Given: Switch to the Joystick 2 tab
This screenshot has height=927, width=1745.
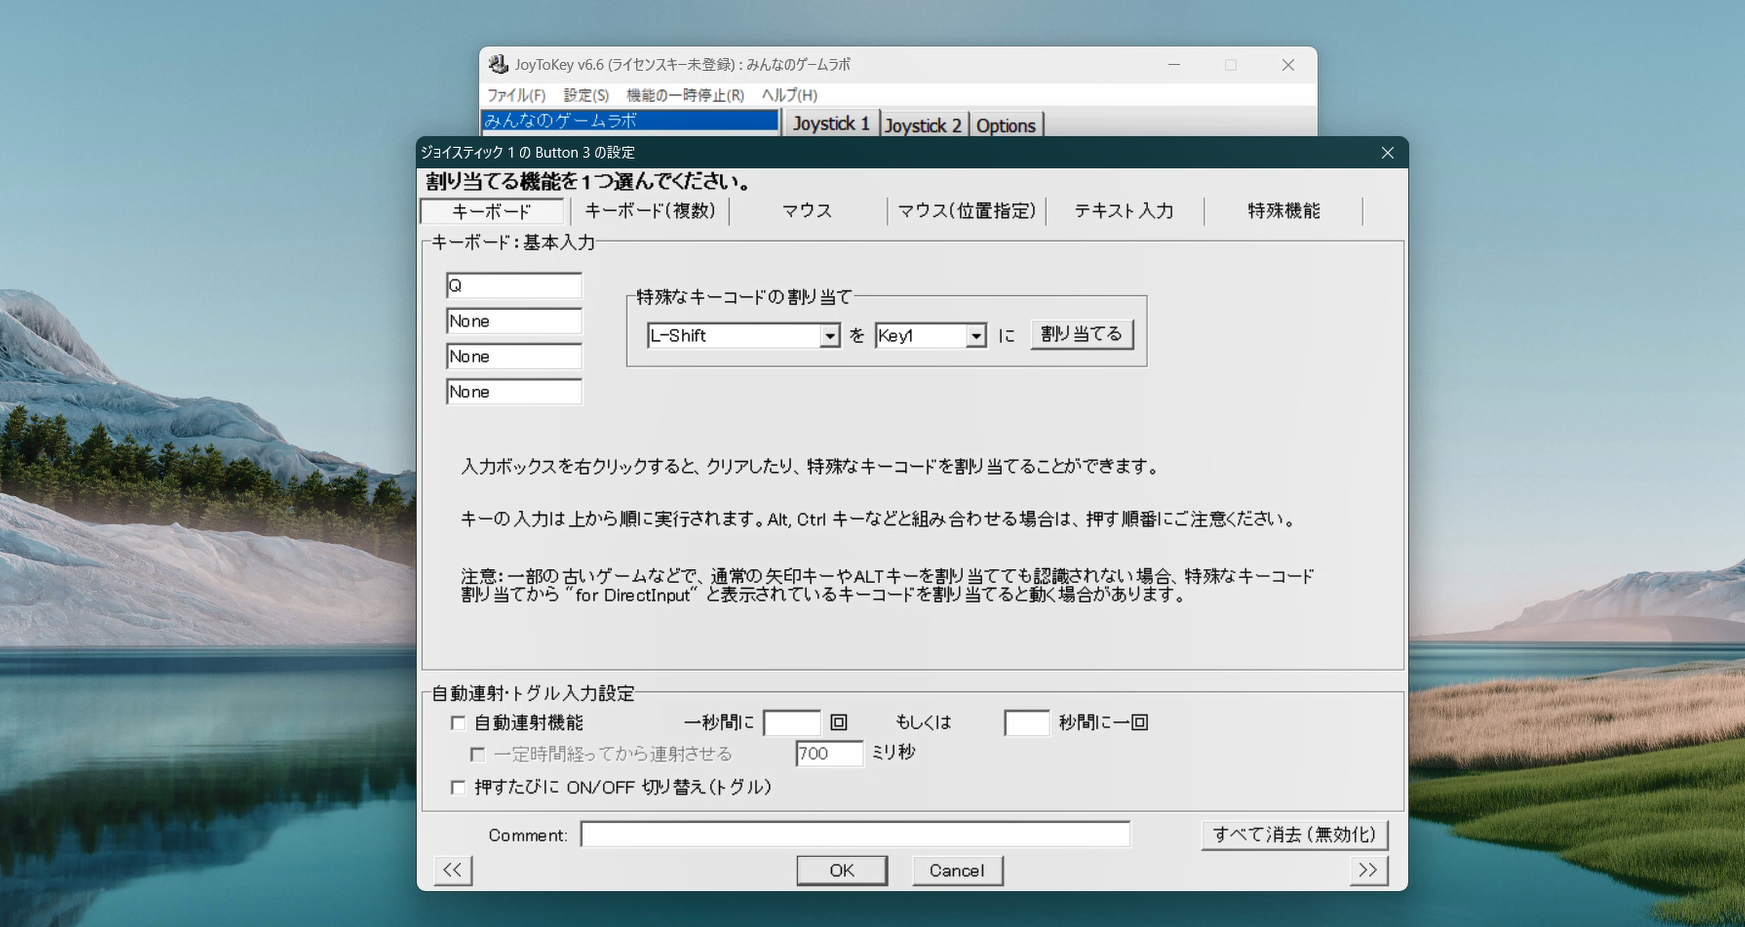Looking at the screenshot, I should [x=923, y=125].
